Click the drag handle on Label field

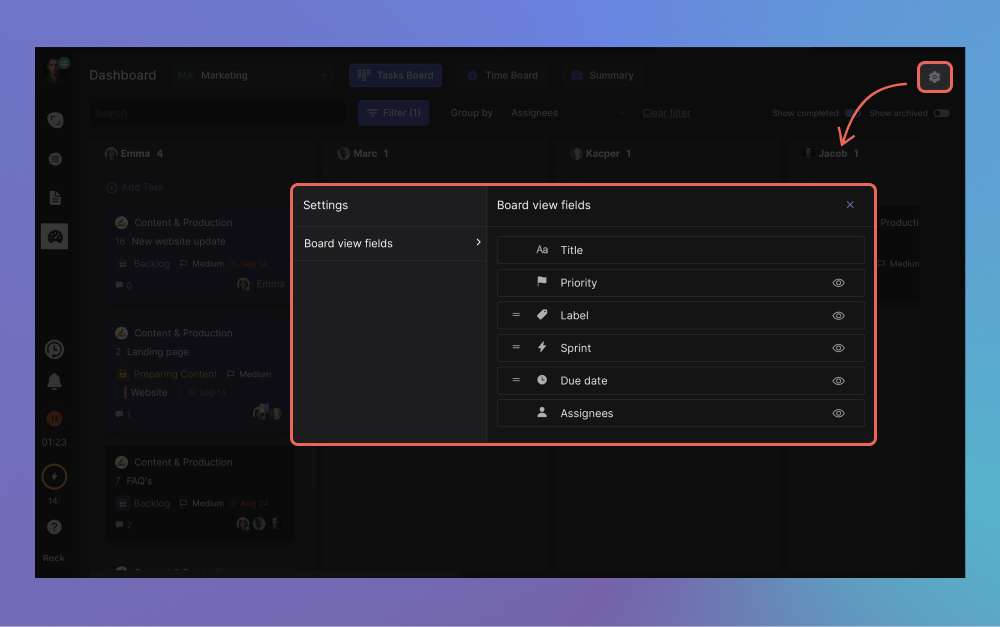pyautogui.click(x=516, y=315)
